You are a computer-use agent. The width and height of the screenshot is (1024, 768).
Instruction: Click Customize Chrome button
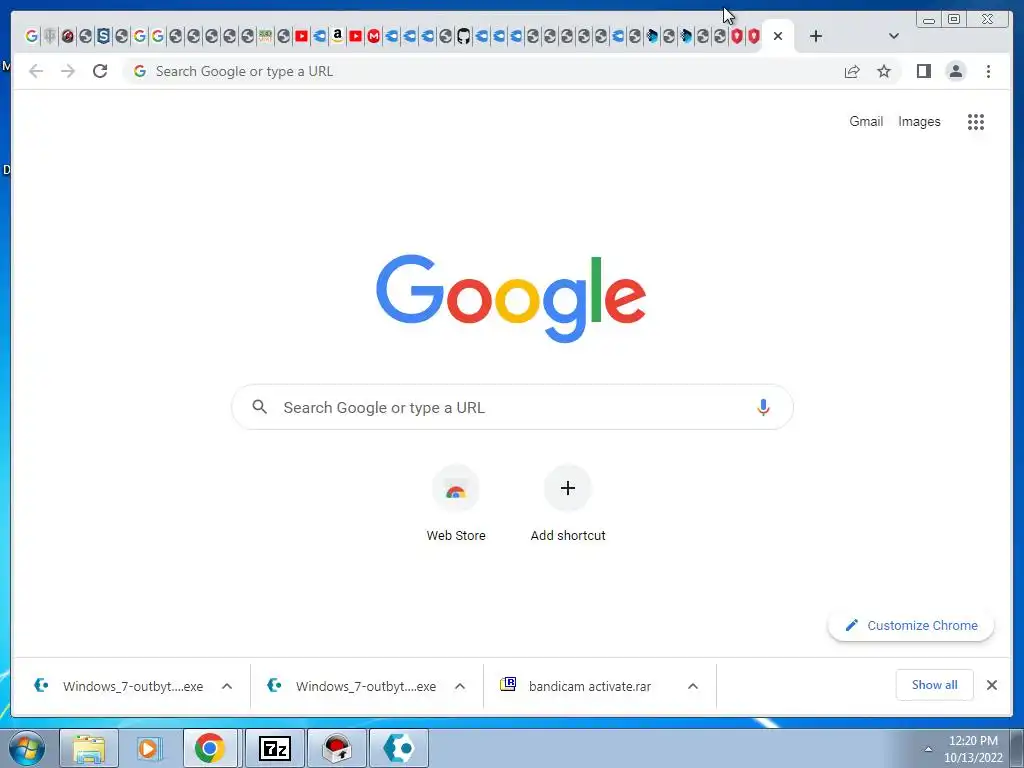click(911, 626)
